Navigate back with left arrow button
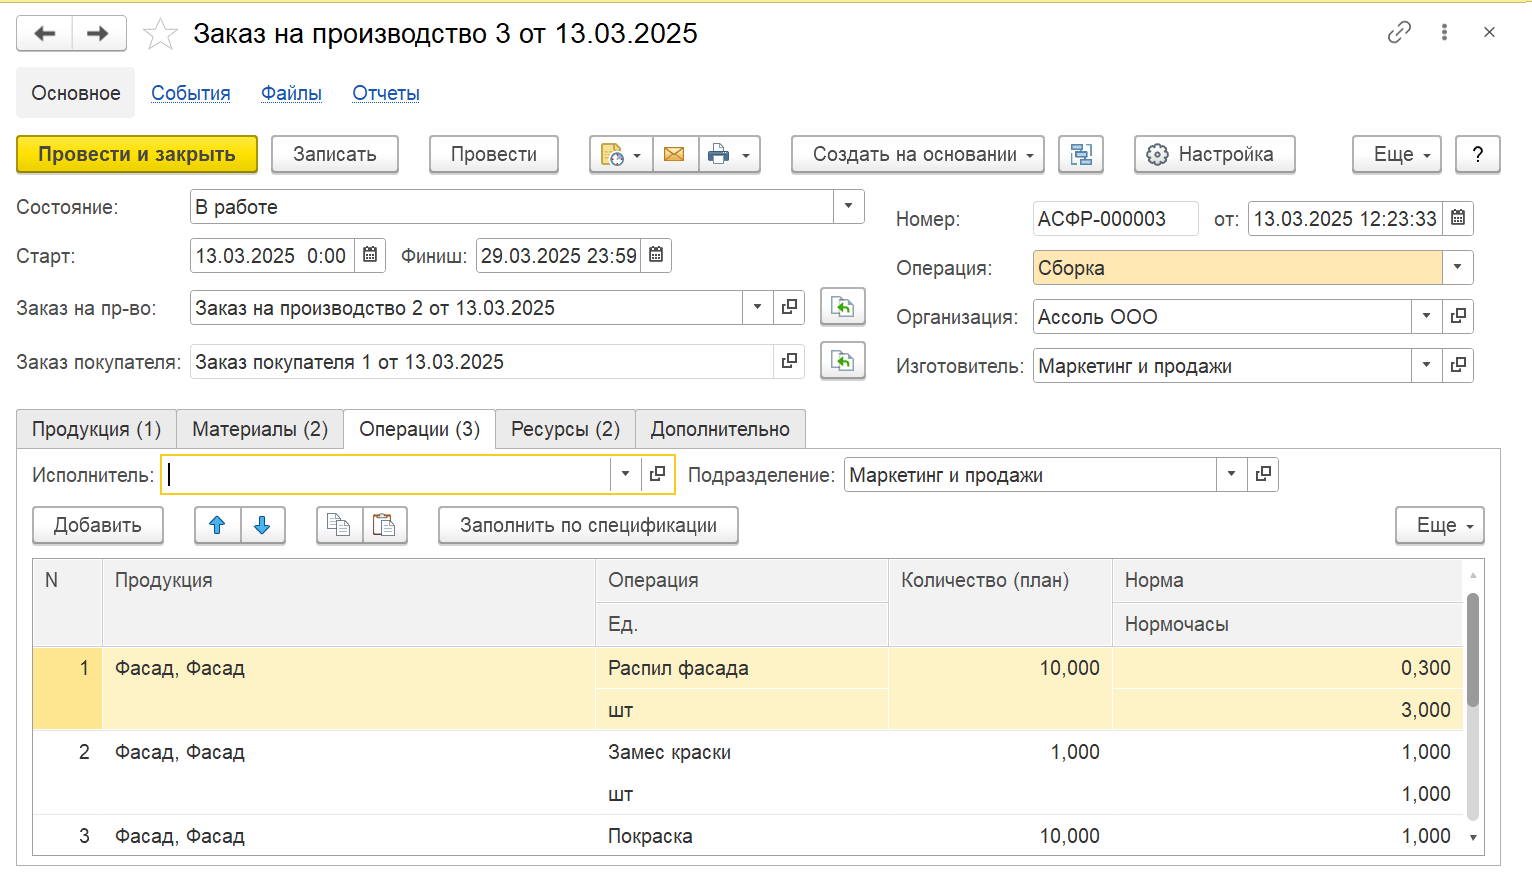1532x880 pixels. (45, 34)
